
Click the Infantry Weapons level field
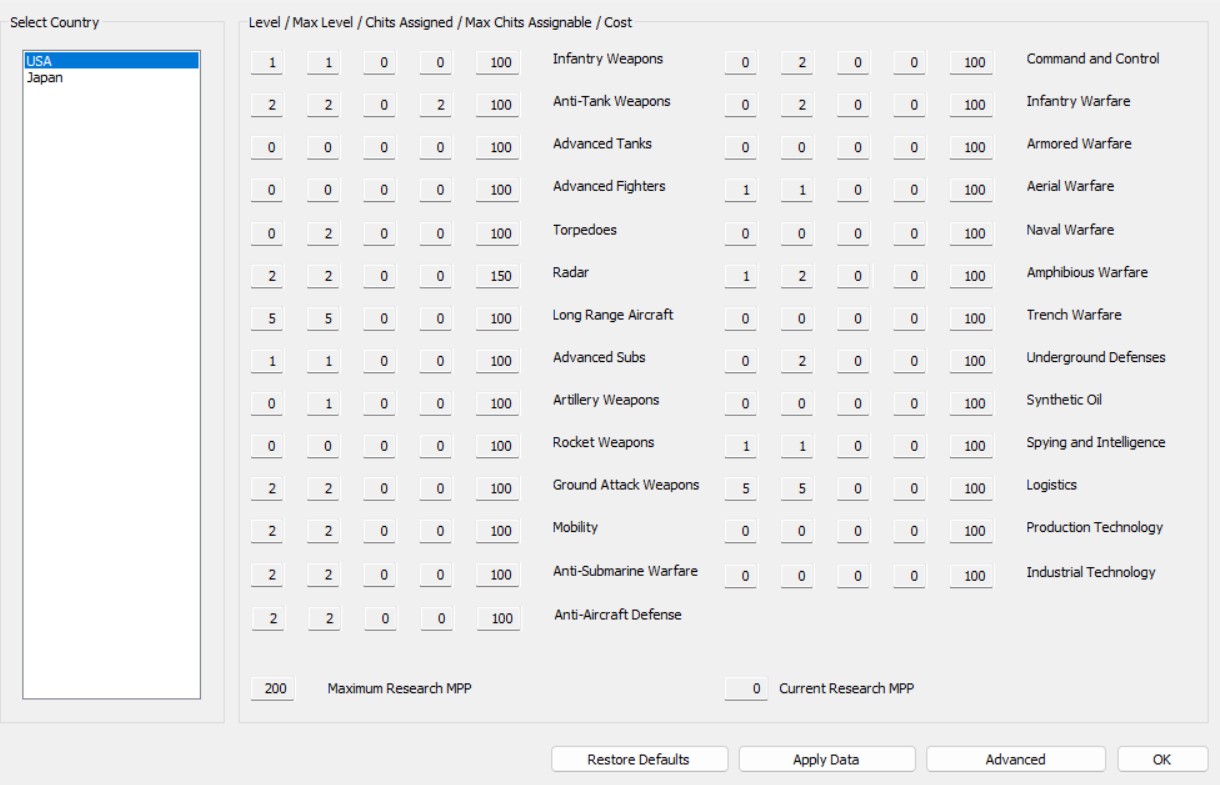(x=273, y=63)
